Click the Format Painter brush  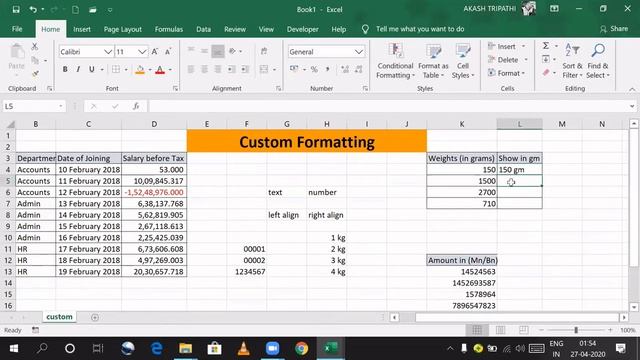click(x=35, y=74)
